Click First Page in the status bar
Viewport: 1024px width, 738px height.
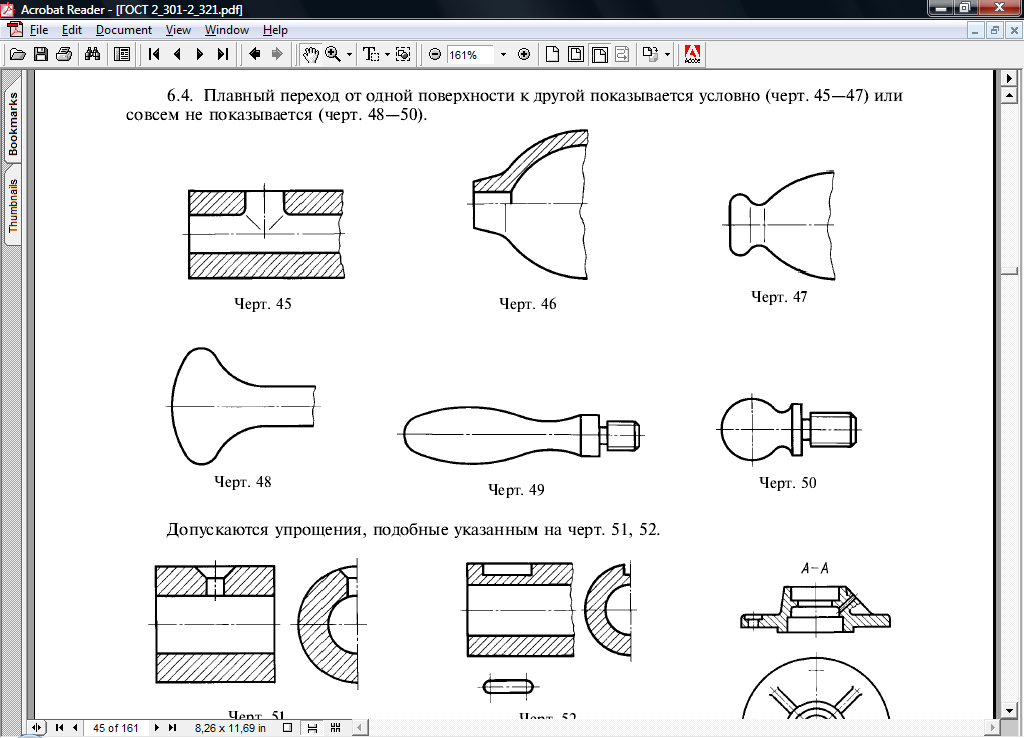click(x=59, y=728)
